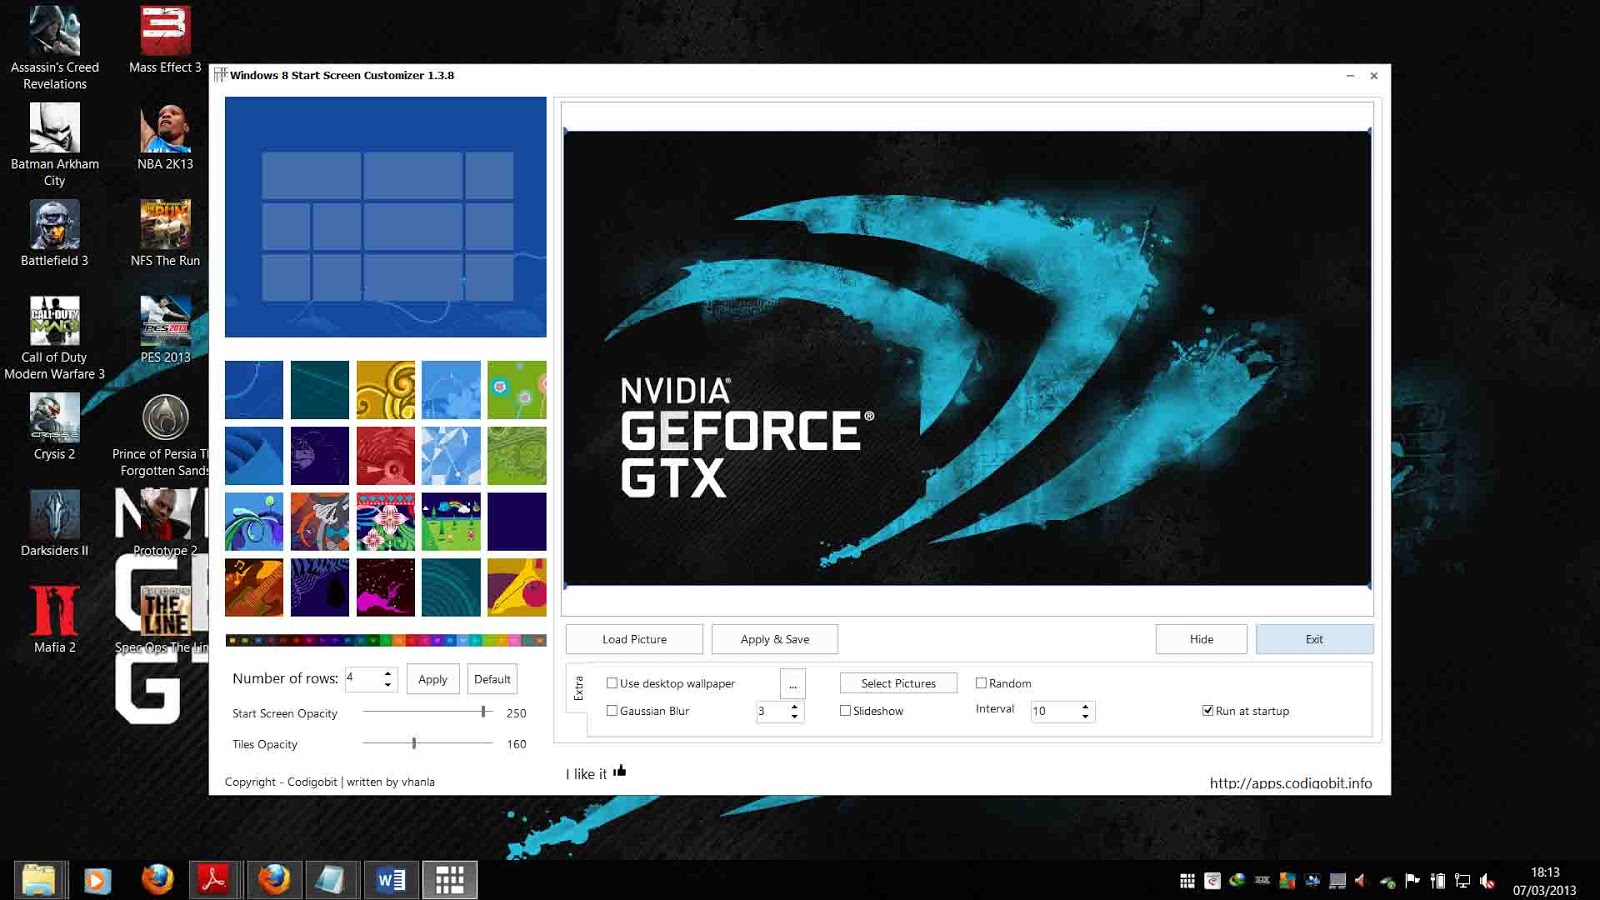Viewport: 1600px width, 900px height.
Task: Pick a color from the accent color strip
Action: [386, 640]
